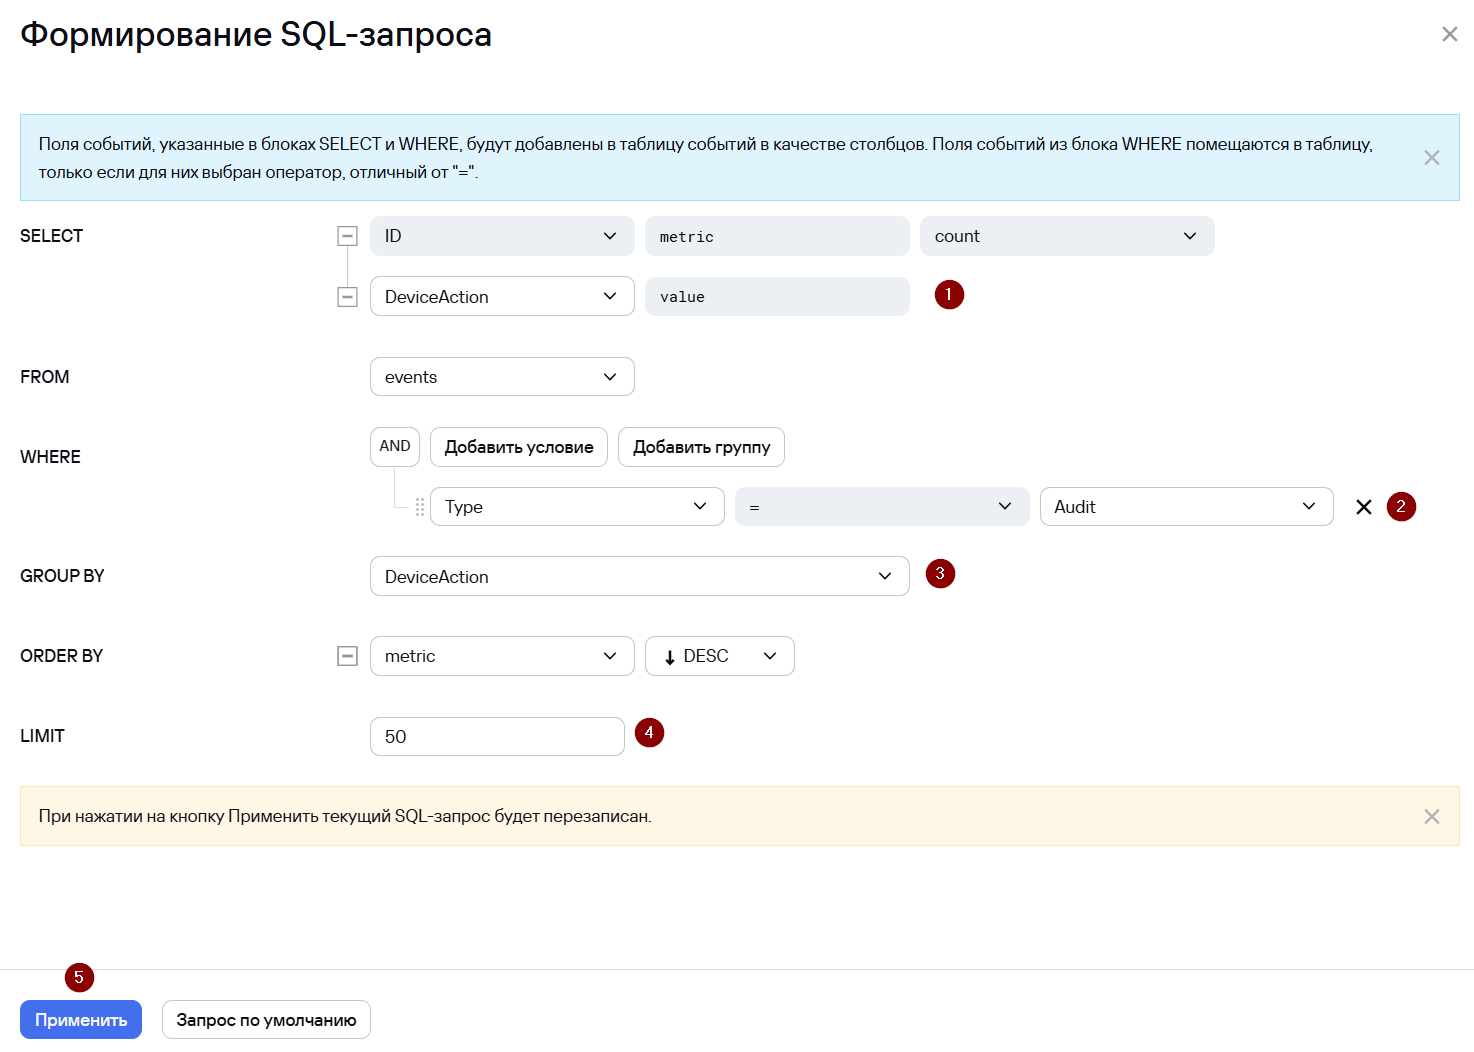
Task: Remove the metric row in ORDER BY
Action: pos(347,656)
